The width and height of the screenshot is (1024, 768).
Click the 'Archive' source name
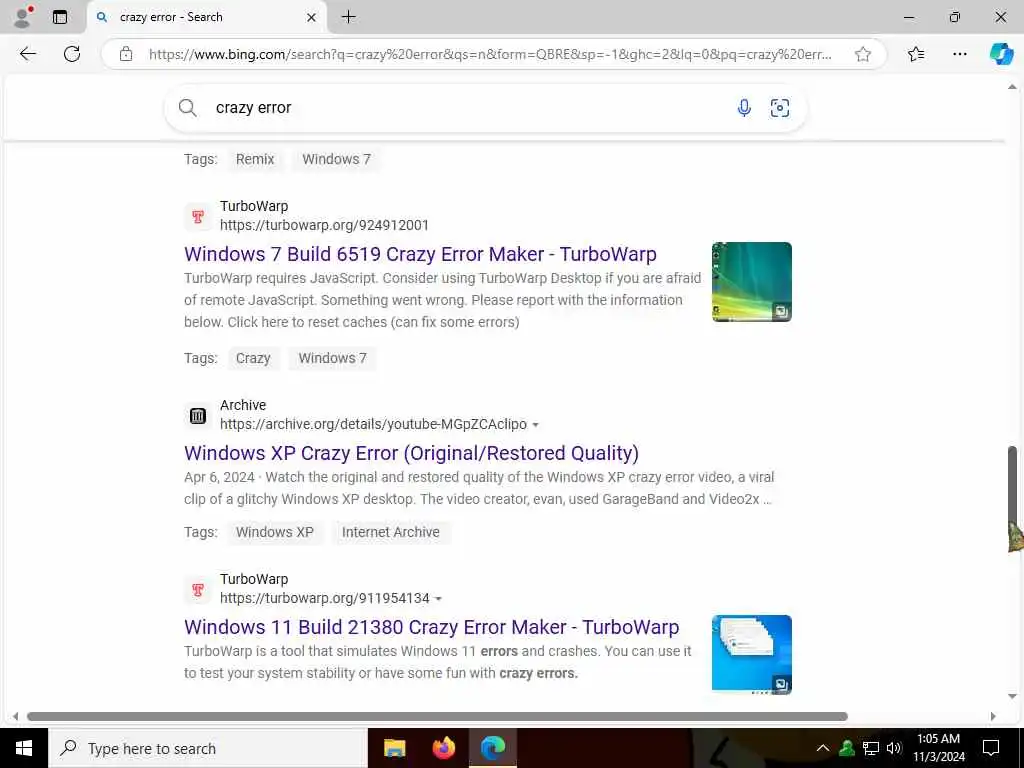[x=243, y=406]
